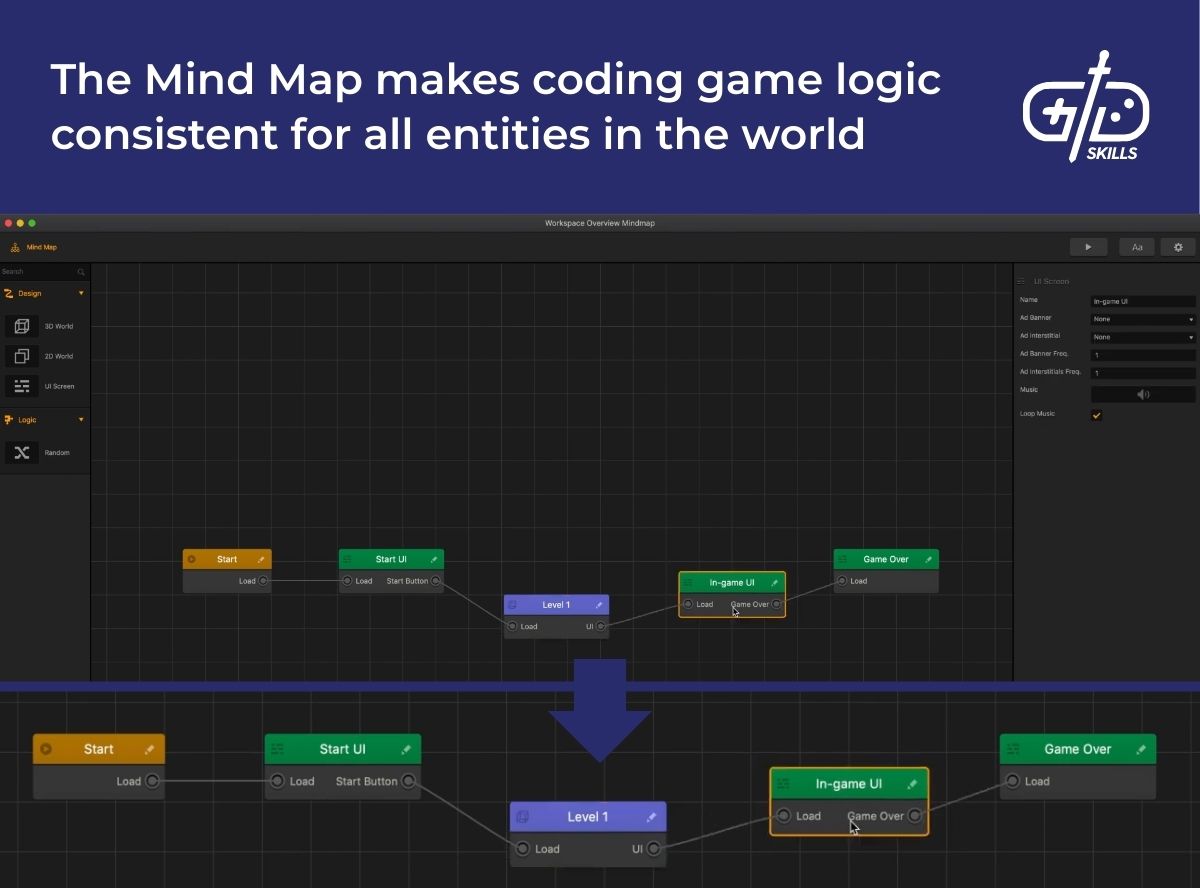
Task: Collapse the Logic category
Action: [x=80, y=419]
